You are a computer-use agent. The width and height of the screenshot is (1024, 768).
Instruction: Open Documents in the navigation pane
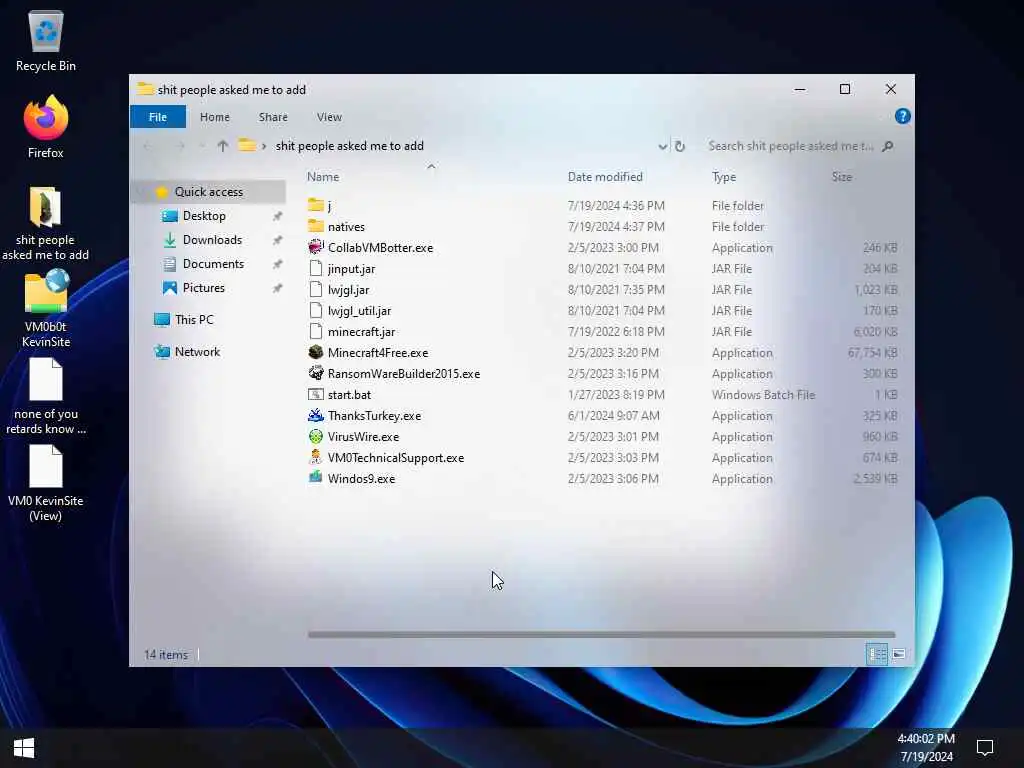[213, 264]
